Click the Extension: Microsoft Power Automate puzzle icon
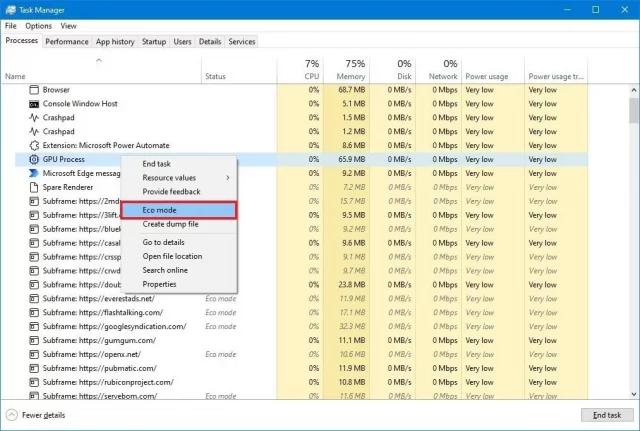The width and height of the screenshot is (640, 431). [34, 145]
